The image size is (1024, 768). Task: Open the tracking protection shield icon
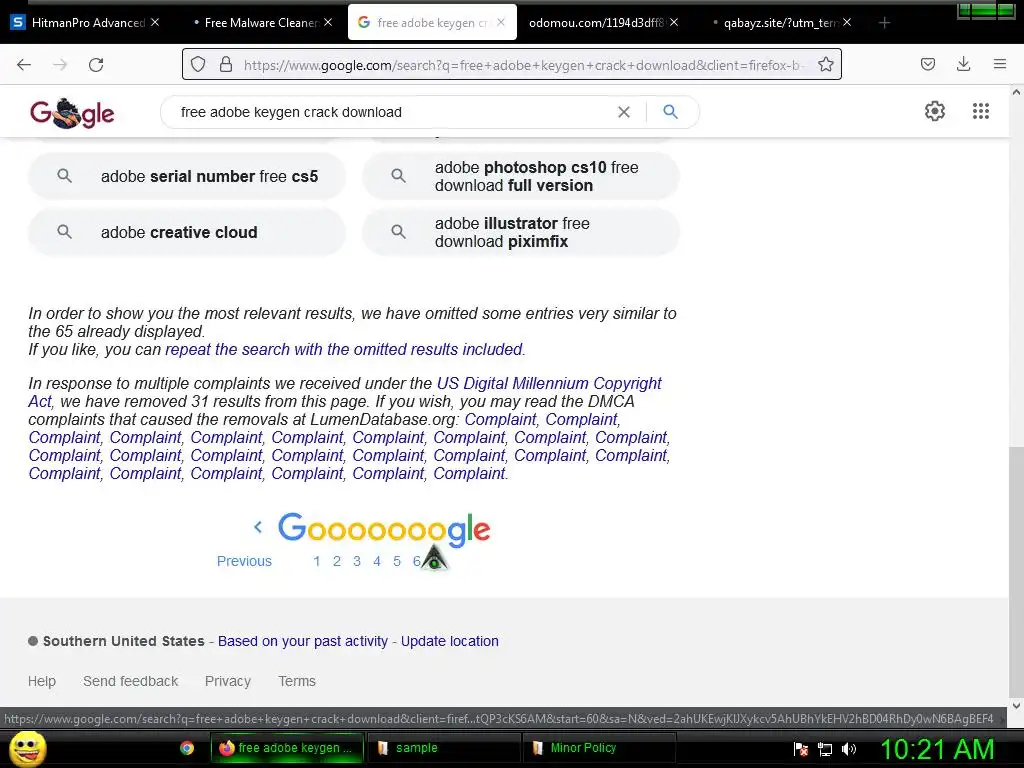(198, 64)
